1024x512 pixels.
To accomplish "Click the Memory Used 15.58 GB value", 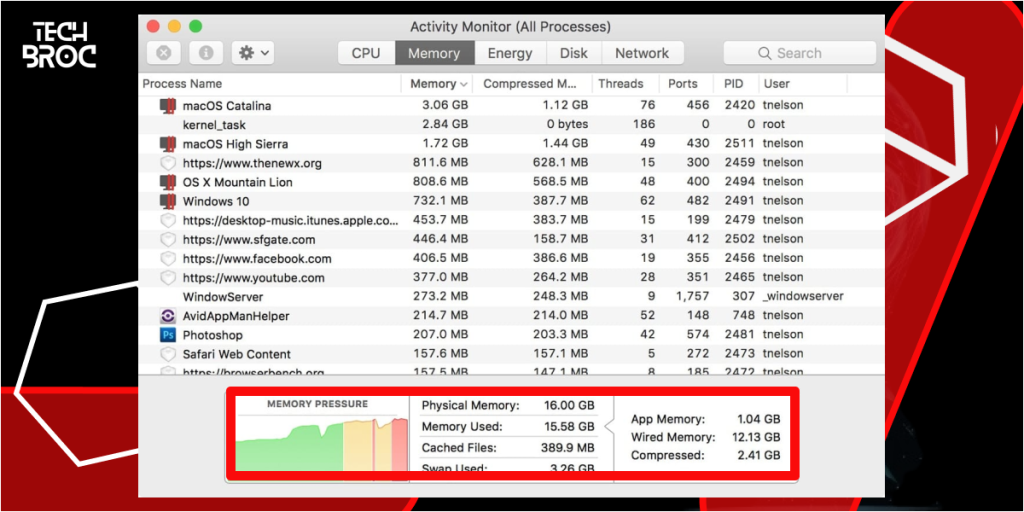I will (x=569, y=427).
